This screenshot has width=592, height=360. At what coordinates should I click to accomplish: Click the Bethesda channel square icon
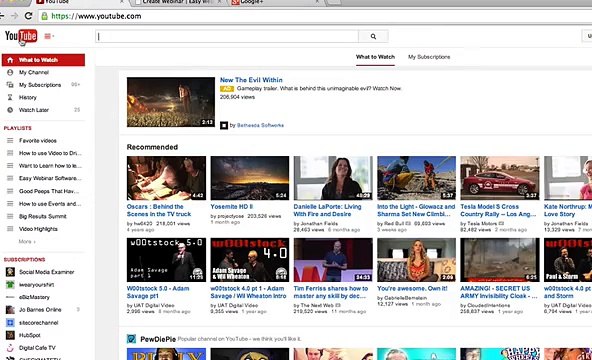[x=224, y=125]
